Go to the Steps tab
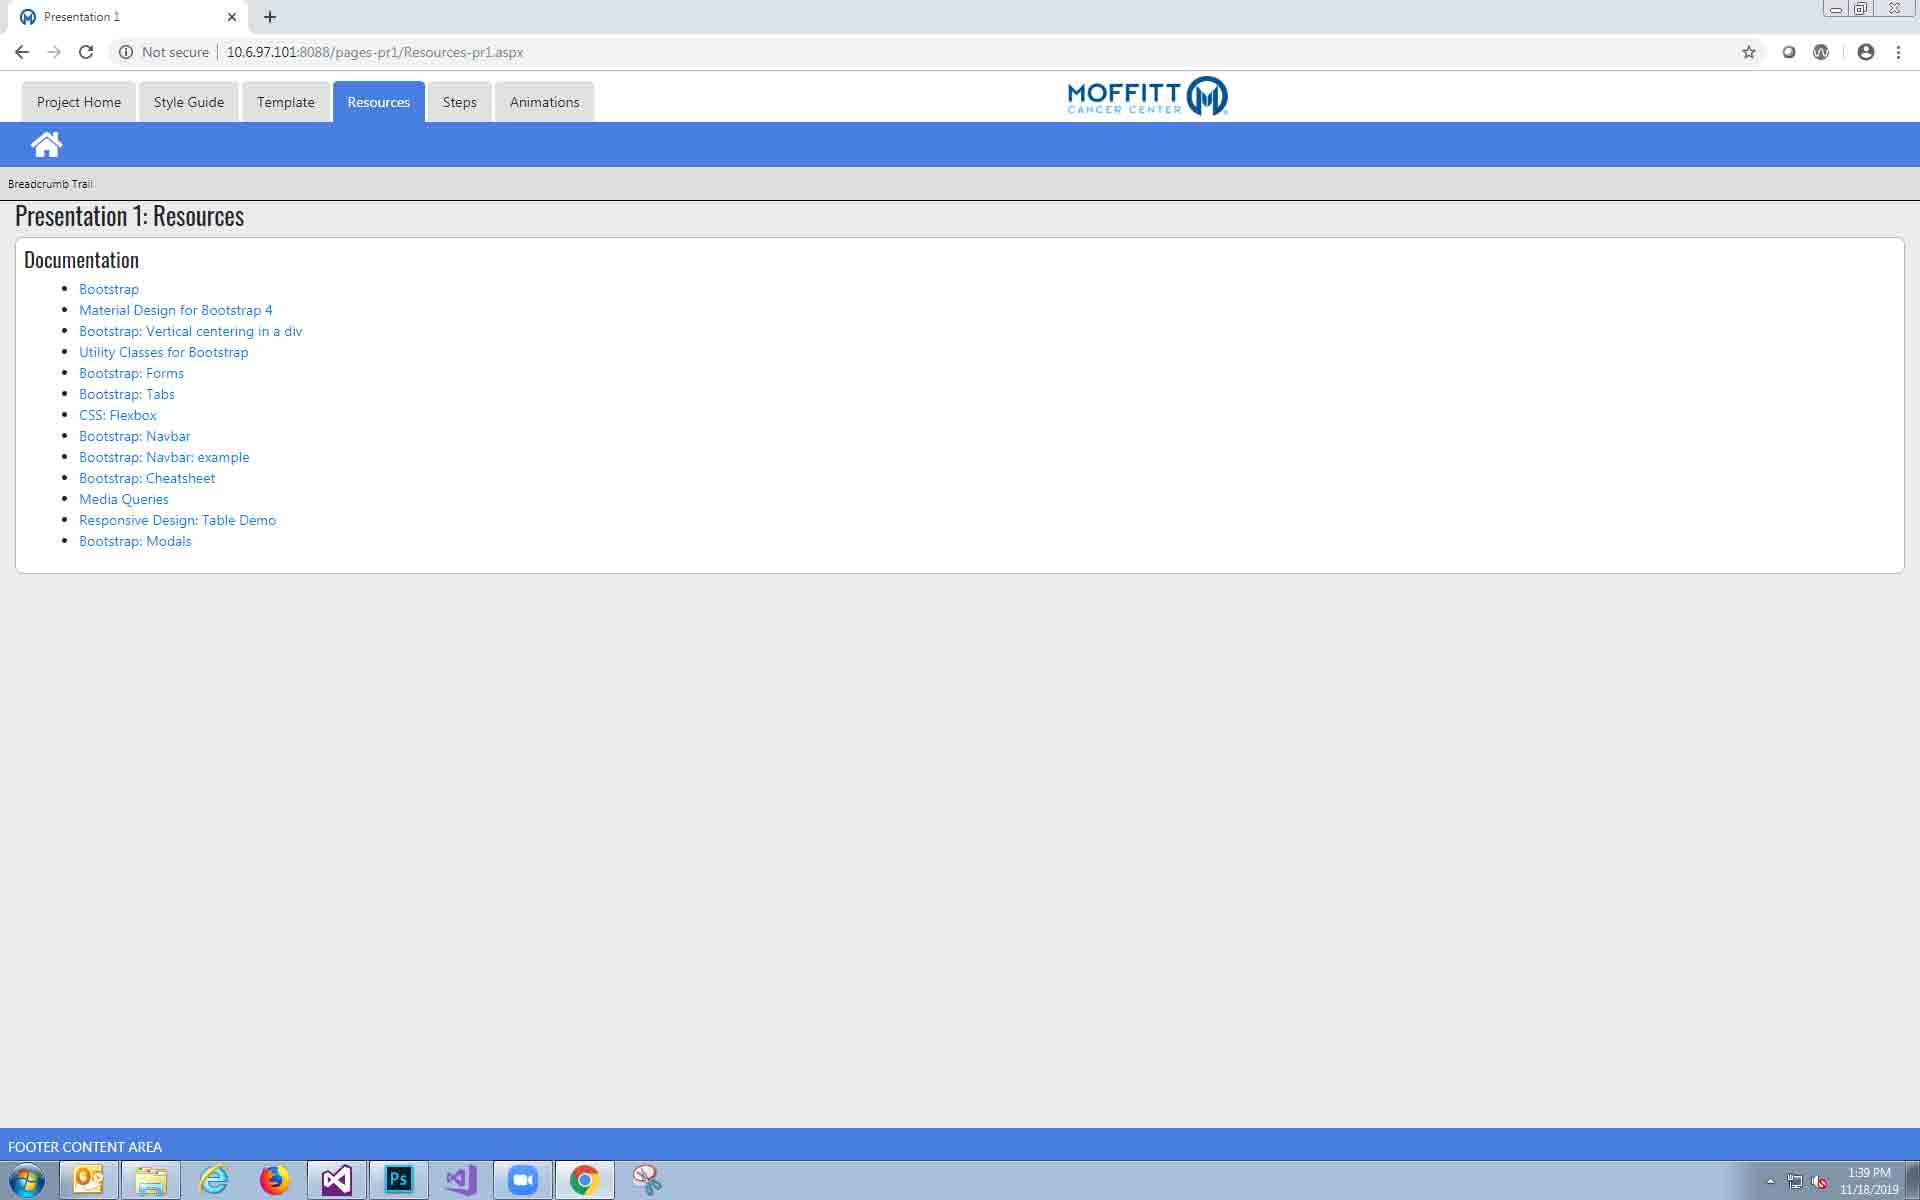Image resolution: width=1920 pixels, height=1200 pixels. 459,102
